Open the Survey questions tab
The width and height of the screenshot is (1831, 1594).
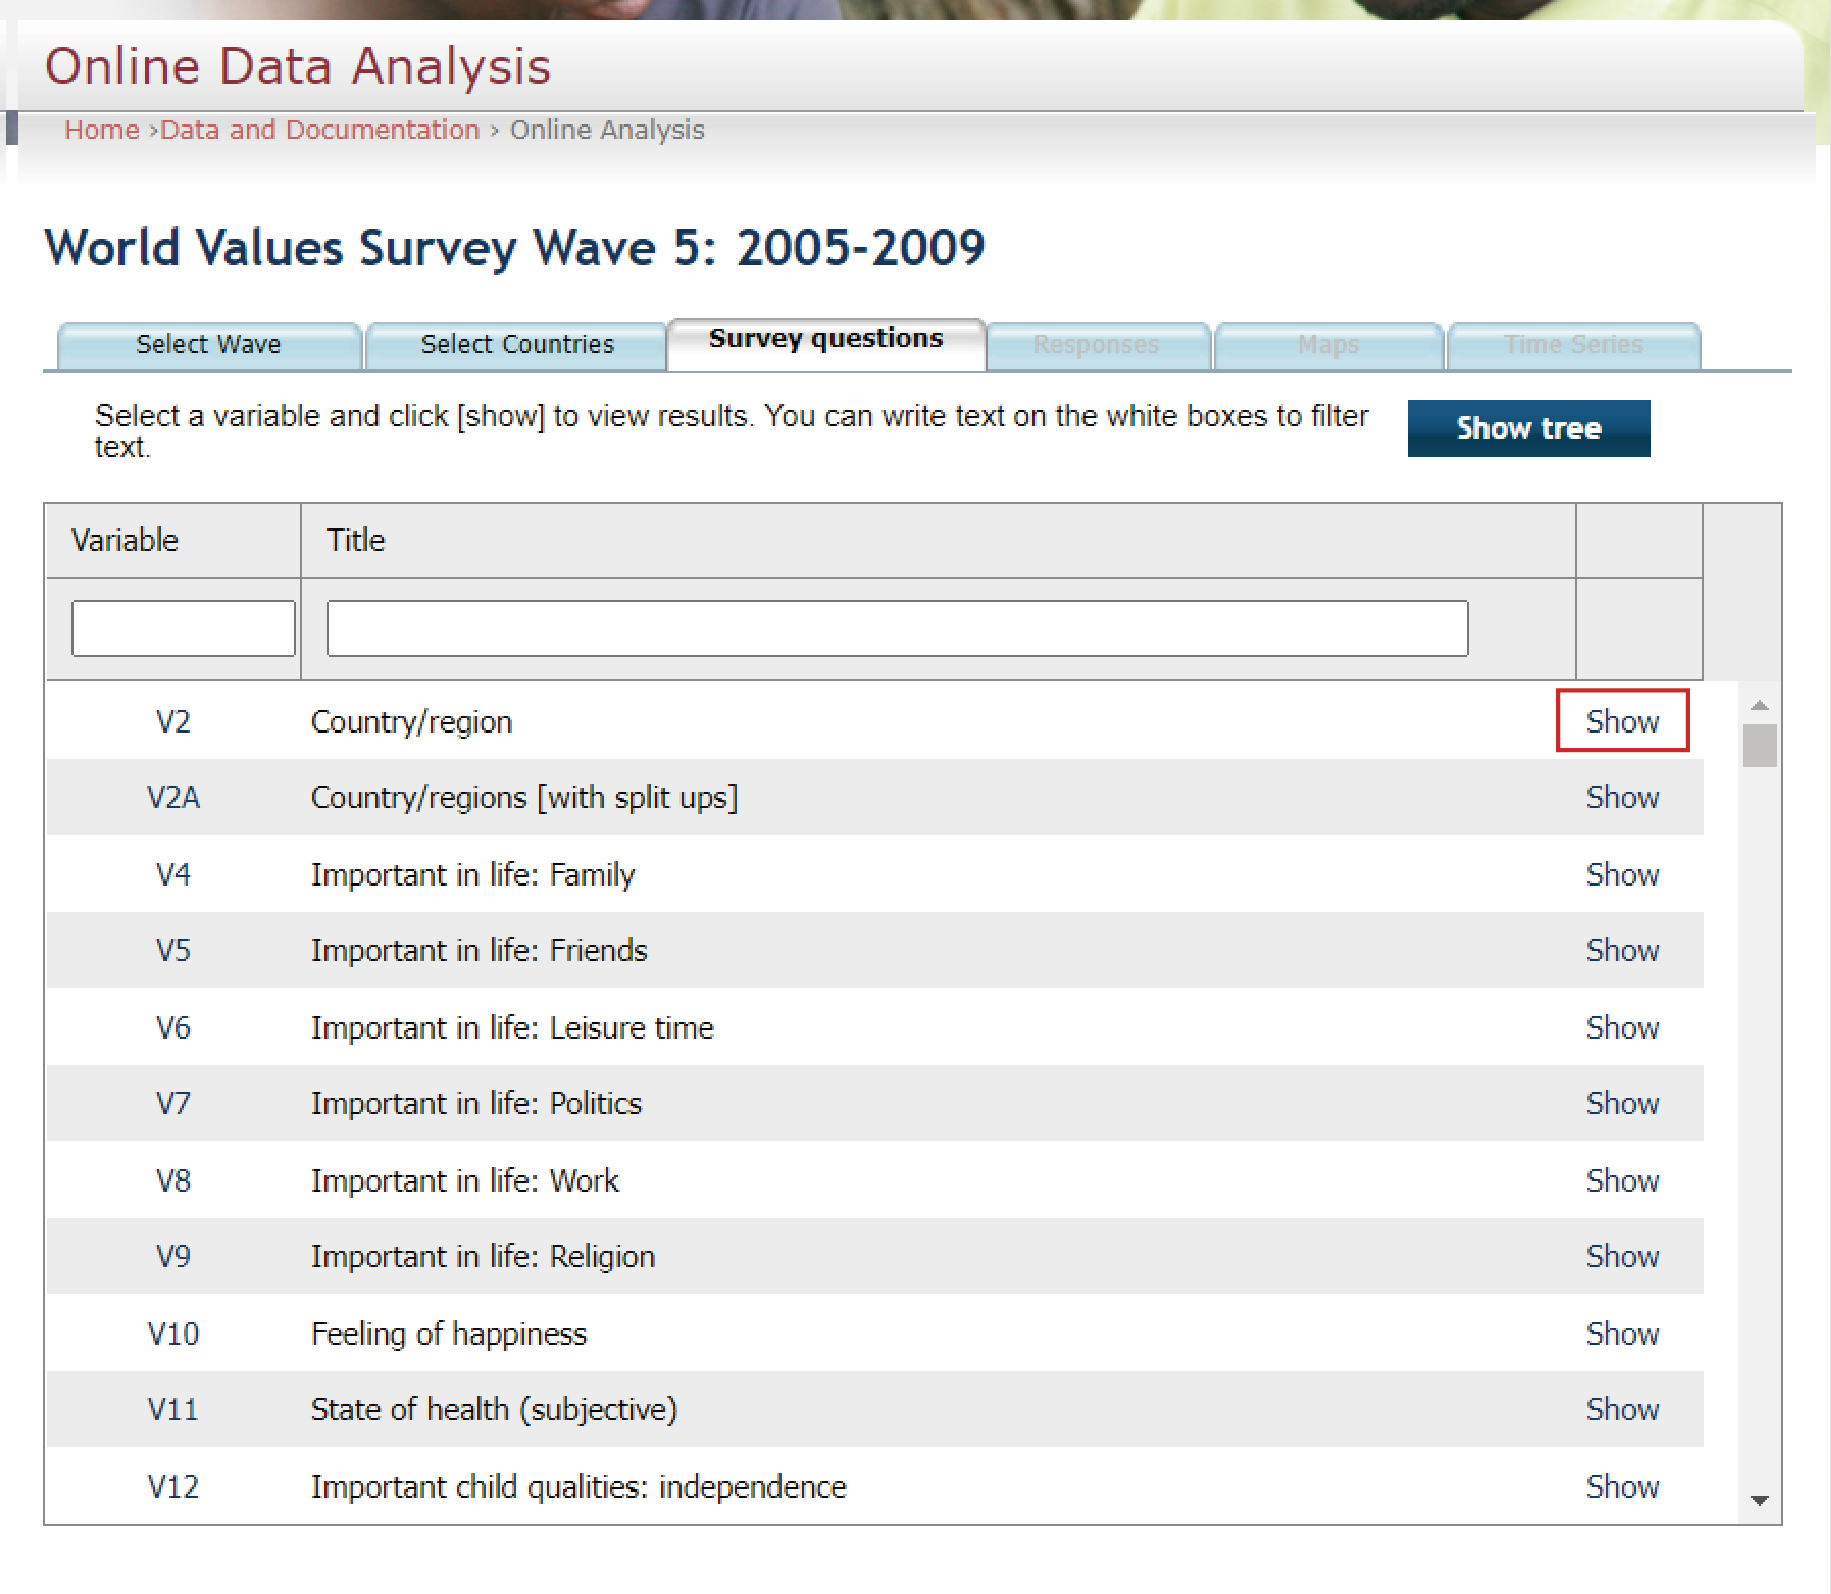[826, 343]
